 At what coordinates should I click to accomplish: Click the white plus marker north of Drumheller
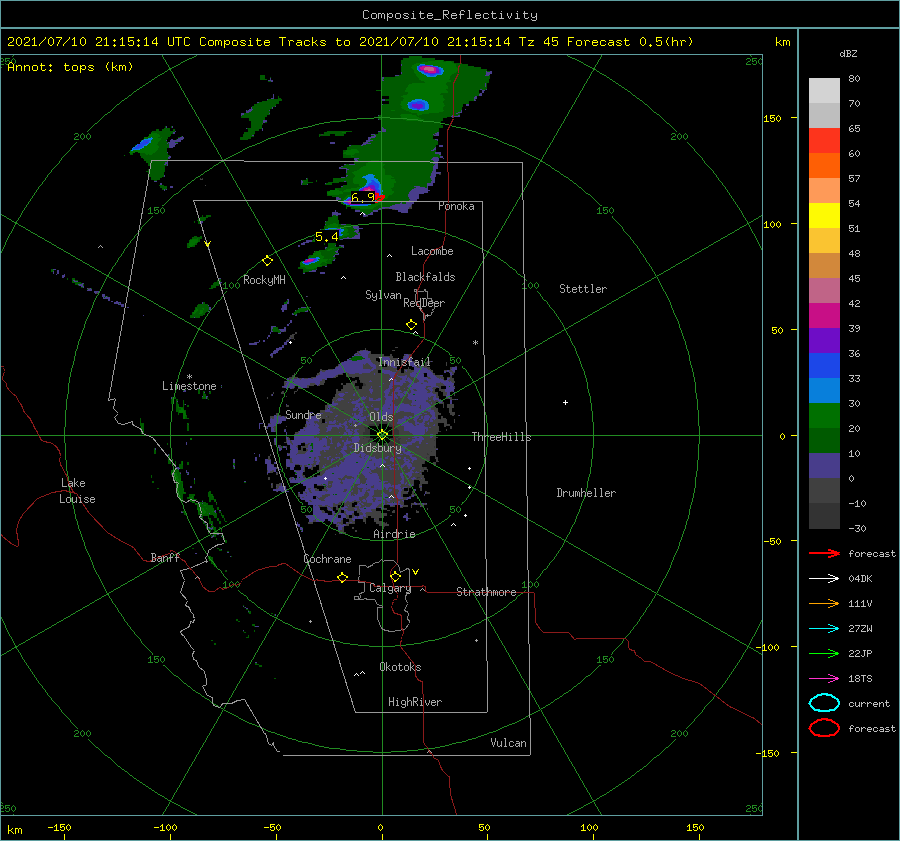[x=565, y=402]
